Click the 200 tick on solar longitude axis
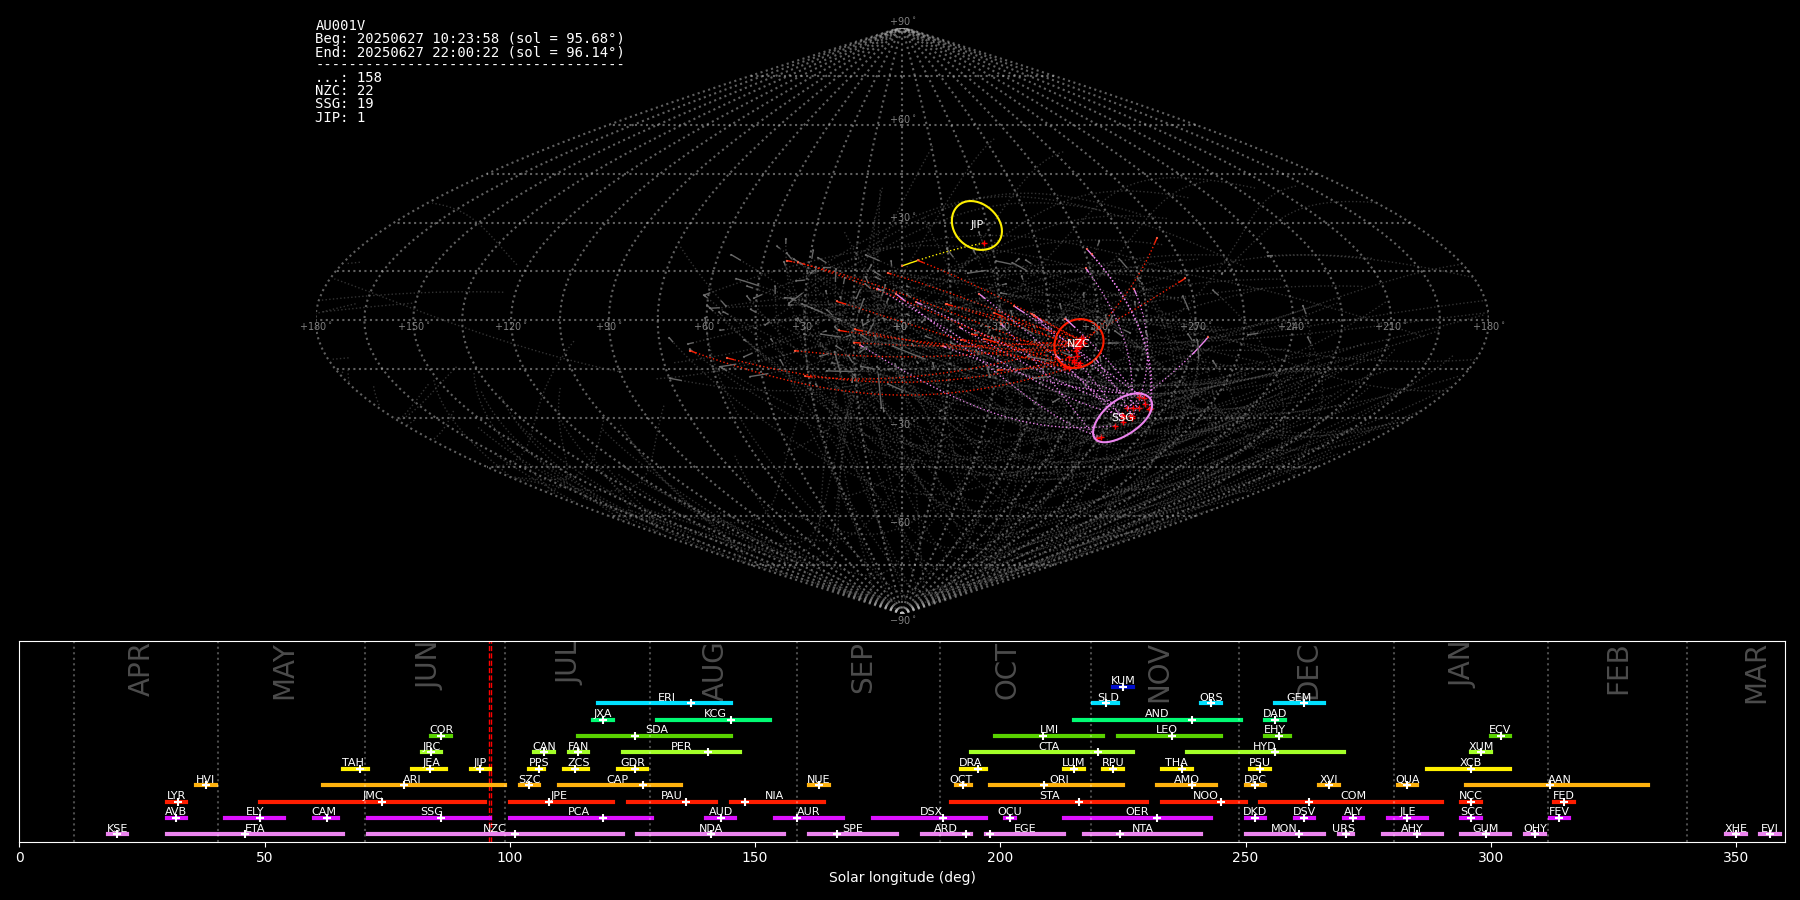The width and height of the screenshot is (1800, 900). [x=1000, y=857]
